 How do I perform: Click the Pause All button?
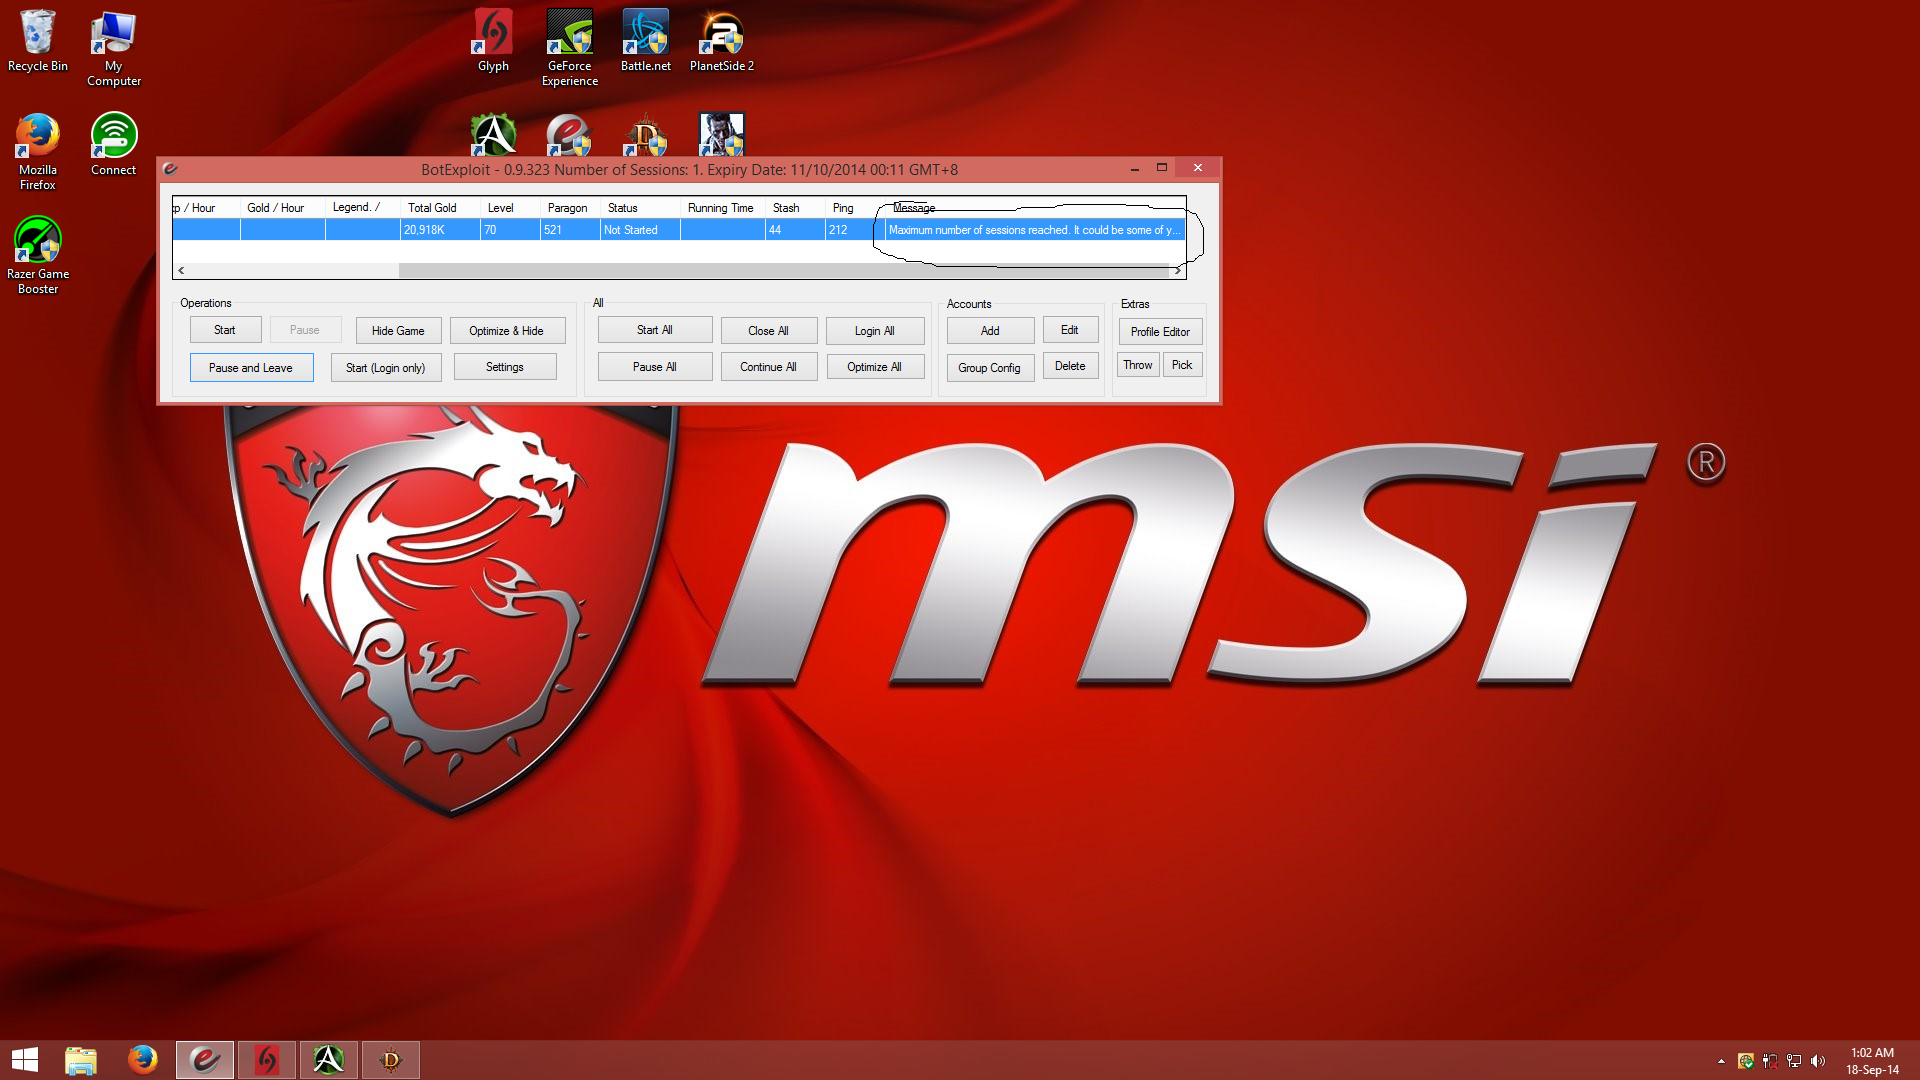[655, 367]
